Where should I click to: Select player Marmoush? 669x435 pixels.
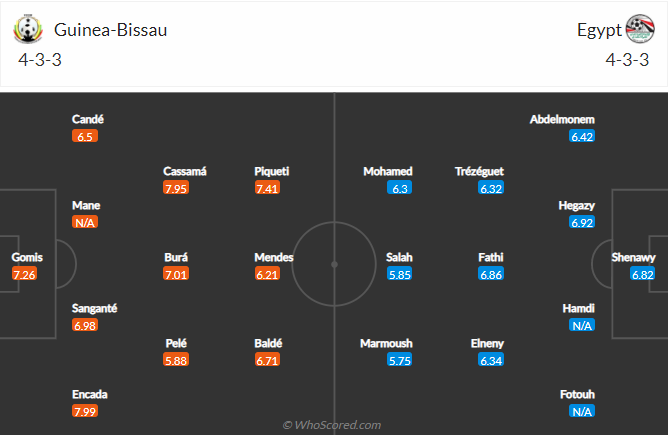click(386, 343)
